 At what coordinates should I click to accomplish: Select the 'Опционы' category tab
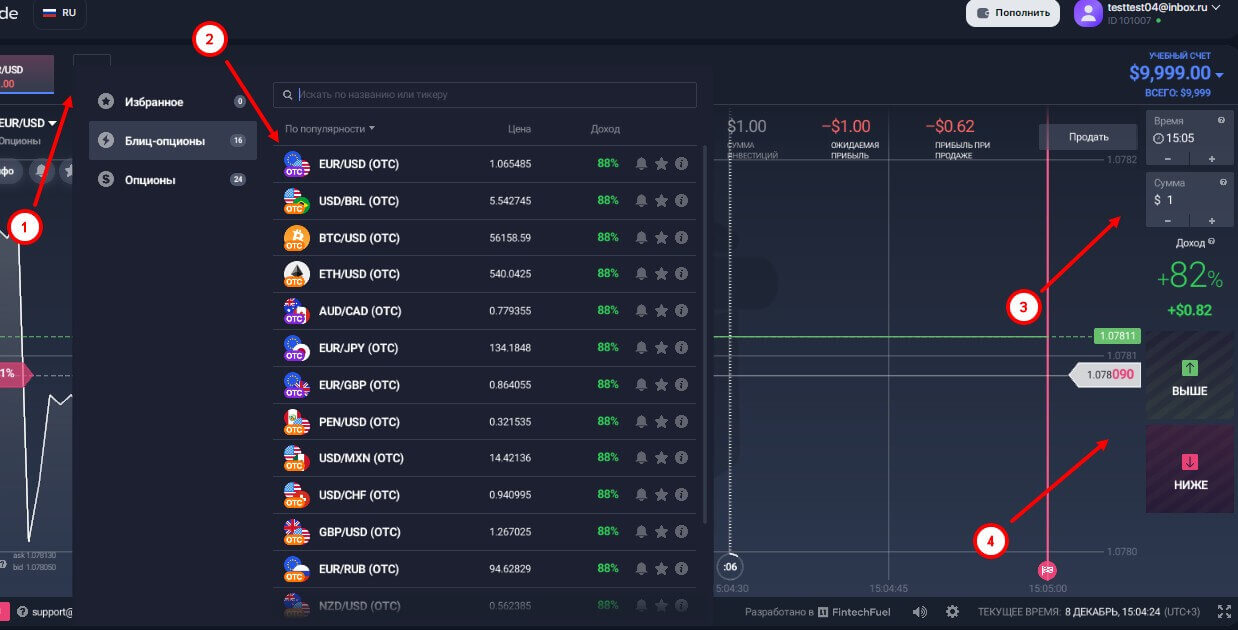point(150,180)
